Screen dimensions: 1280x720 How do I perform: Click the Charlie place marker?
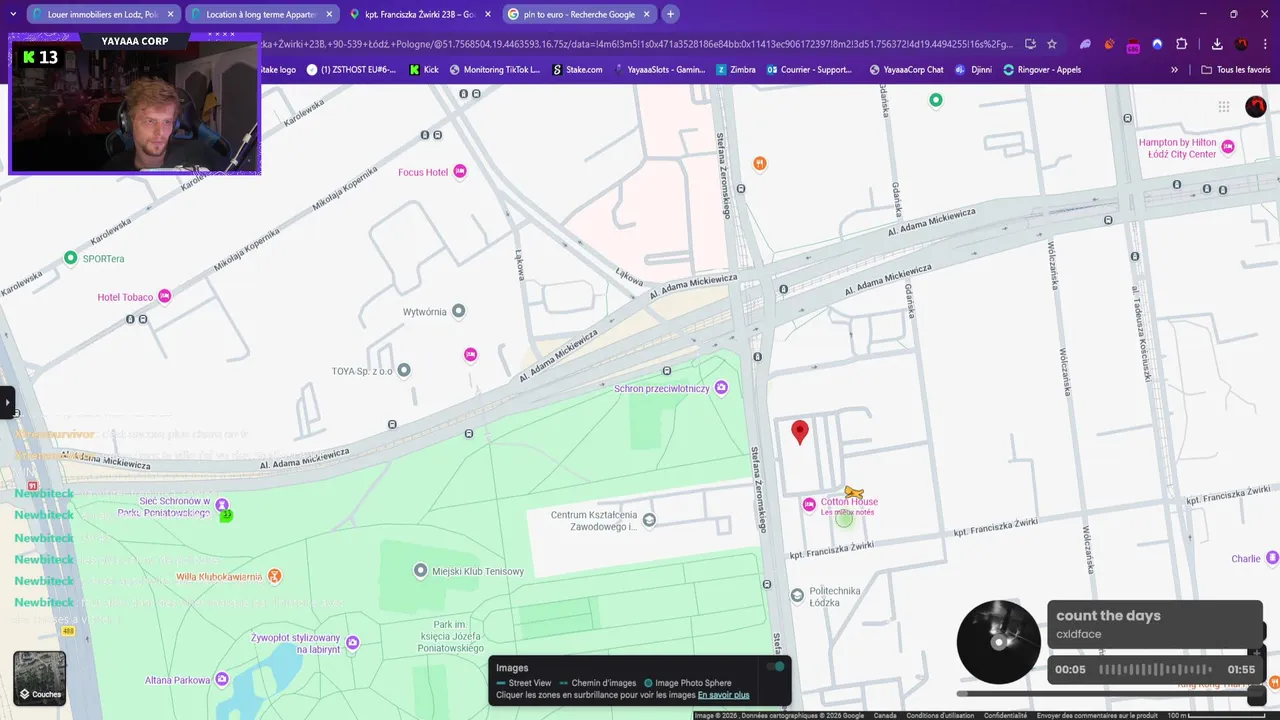pyautogui.click(x=1272, y=558)
